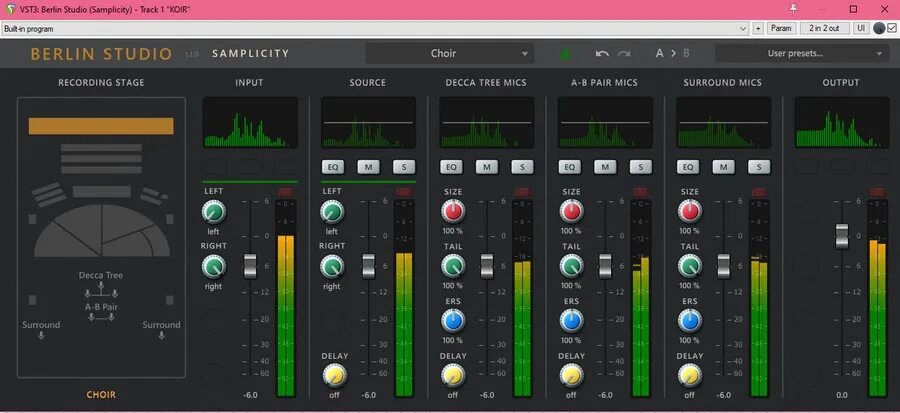
Task: Click the Input level fader handle
Action: 250,266
